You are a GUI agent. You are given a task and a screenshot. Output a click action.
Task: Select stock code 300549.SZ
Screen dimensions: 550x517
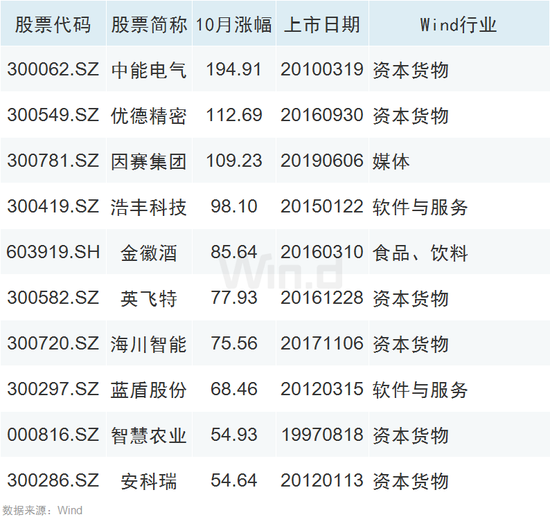pyautogui.click(x=53, y=115)
